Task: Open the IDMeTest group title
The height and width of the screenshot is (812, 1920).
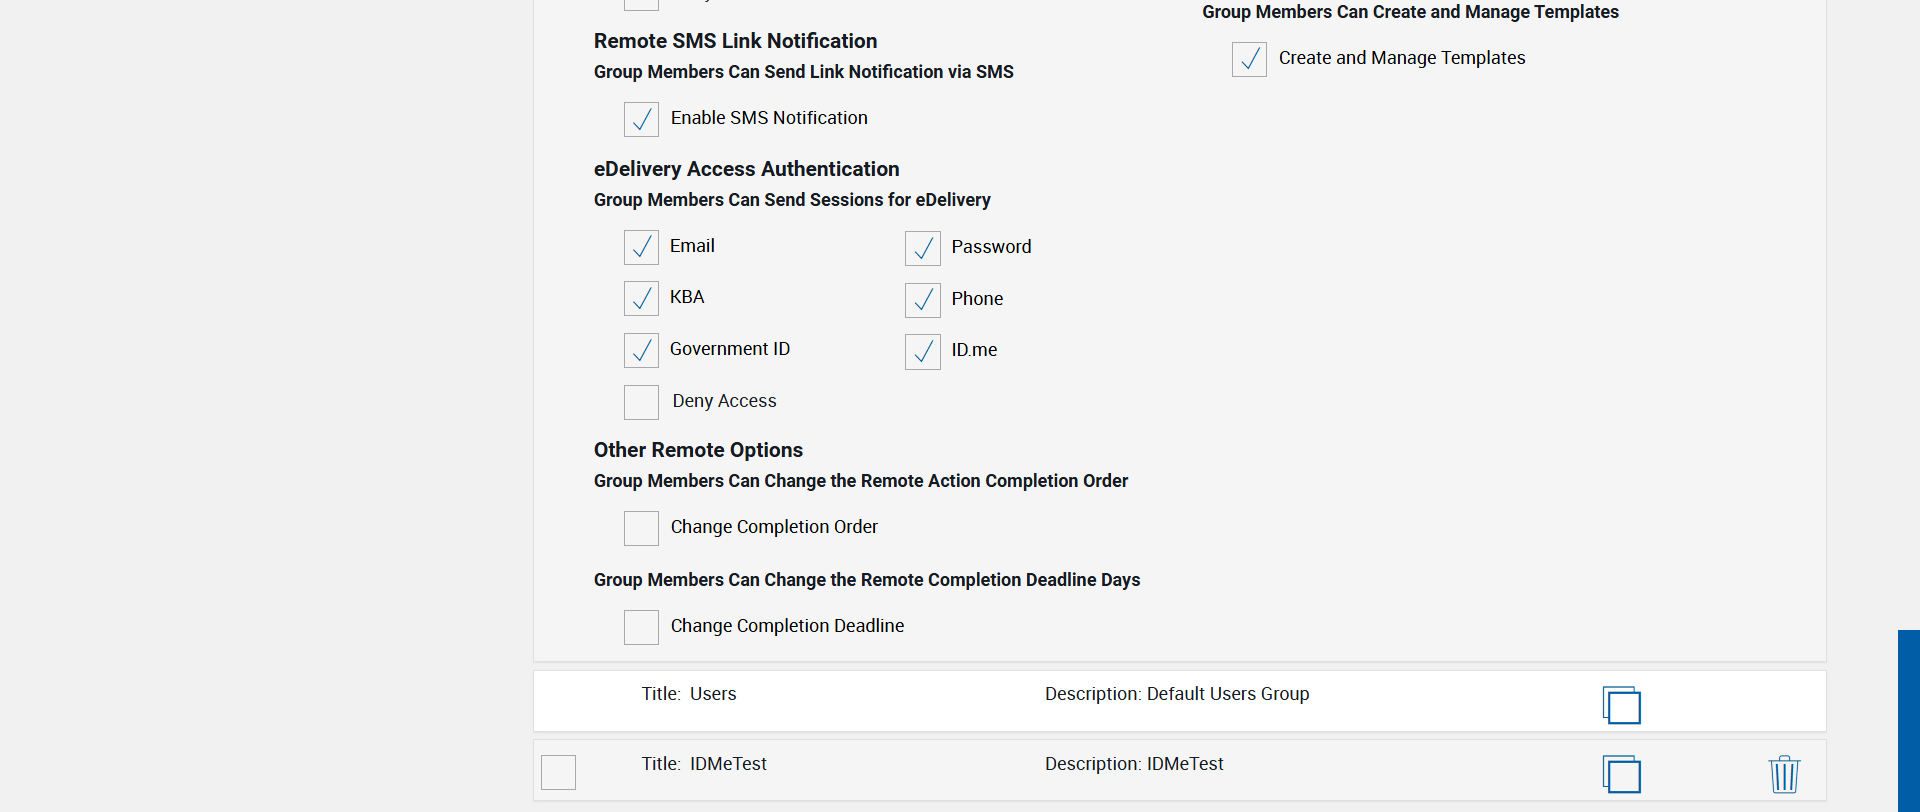Action: (727, 764)
